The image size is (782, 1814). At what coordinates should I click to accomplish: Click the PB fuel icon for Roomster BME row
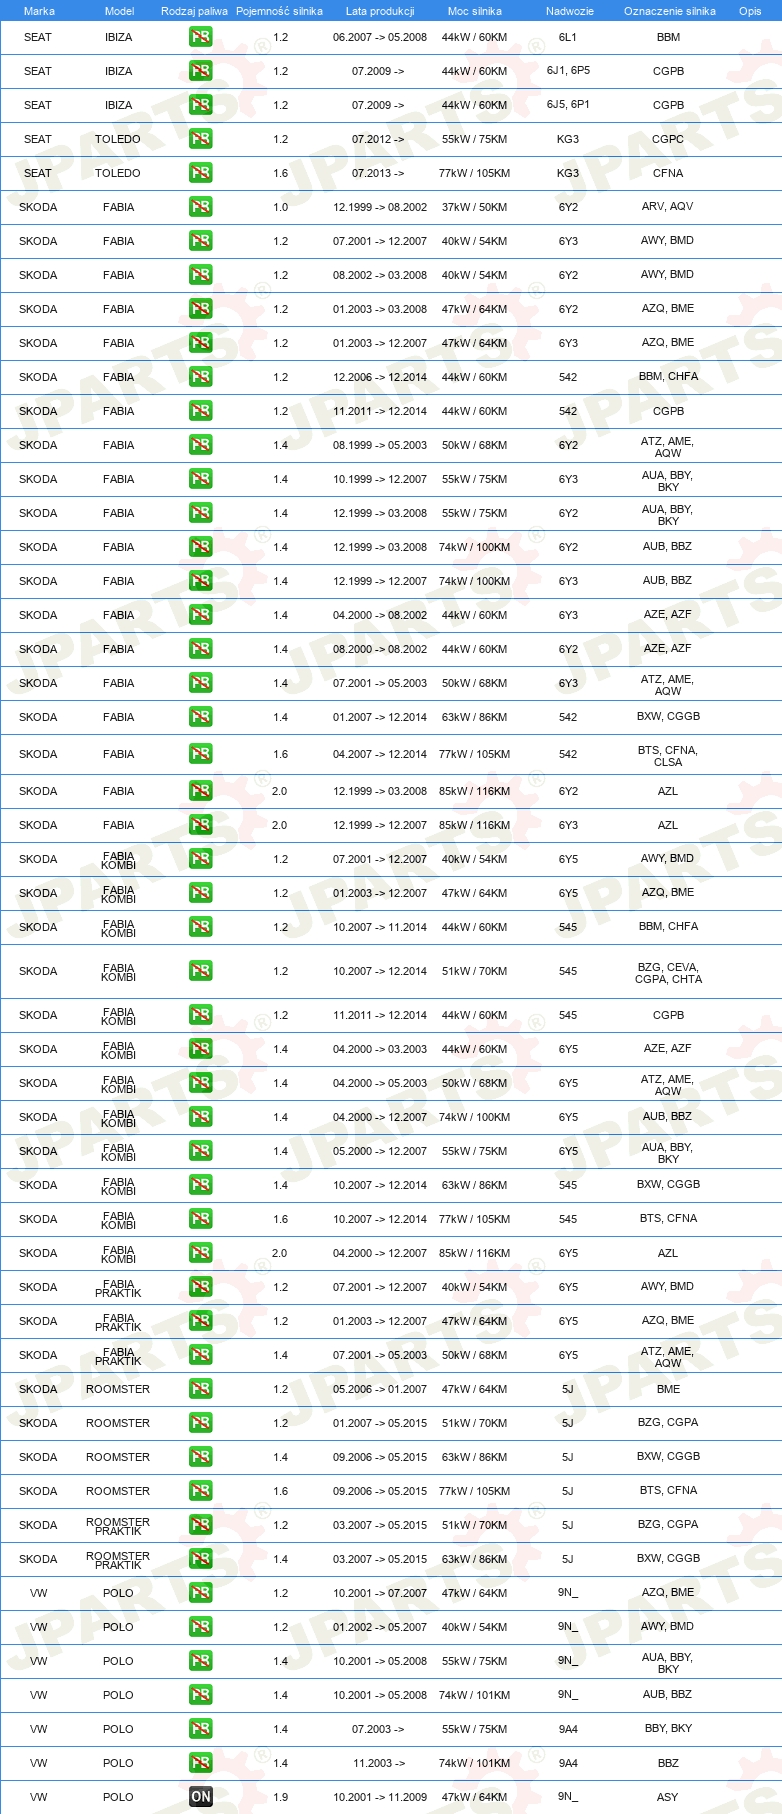pyautogui.click(x=200, y=1389)
